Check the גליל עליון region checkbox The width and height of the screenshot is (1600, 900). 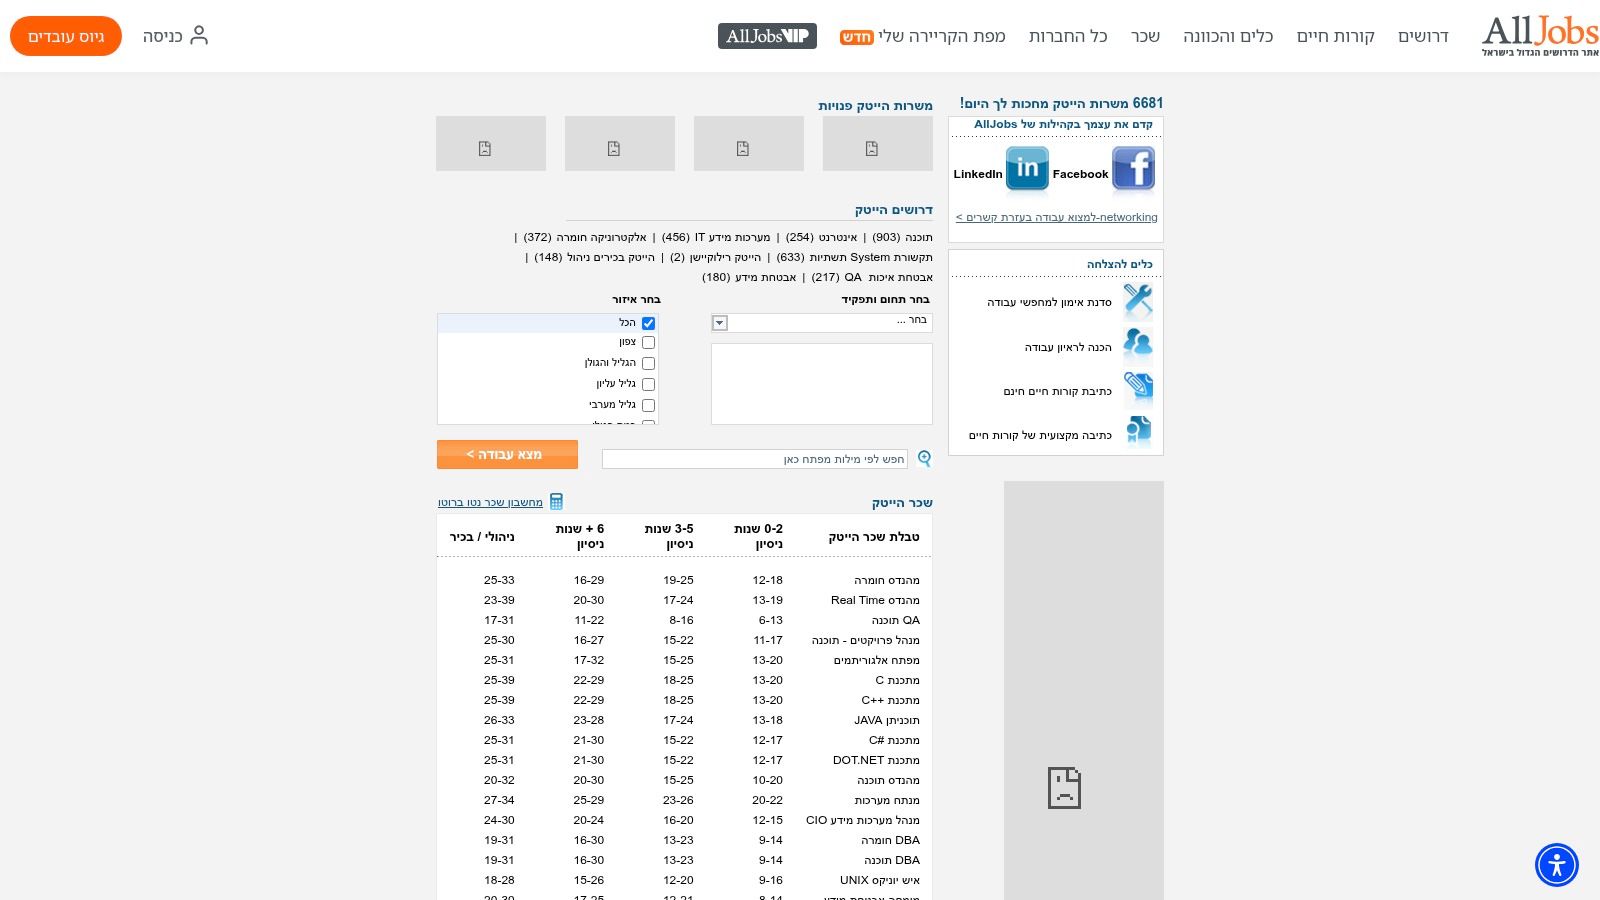point(648,384)
